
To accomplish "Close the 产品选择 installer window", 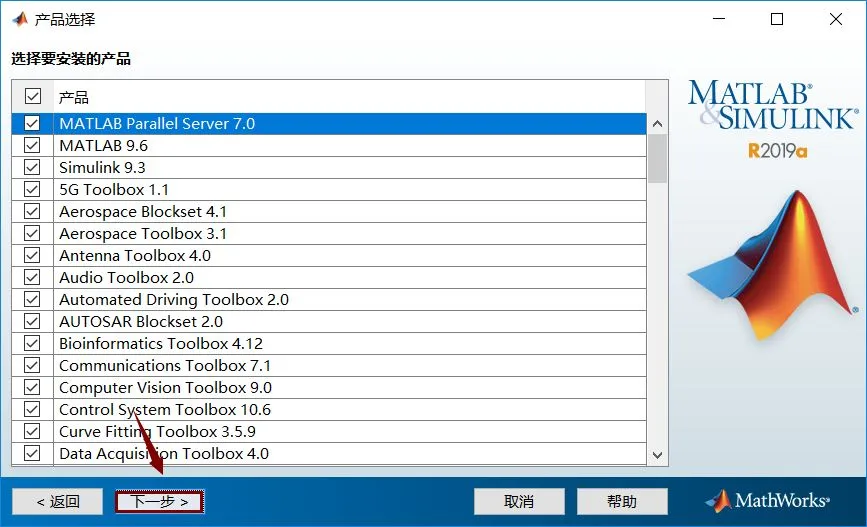I will [x=835, y=19].
